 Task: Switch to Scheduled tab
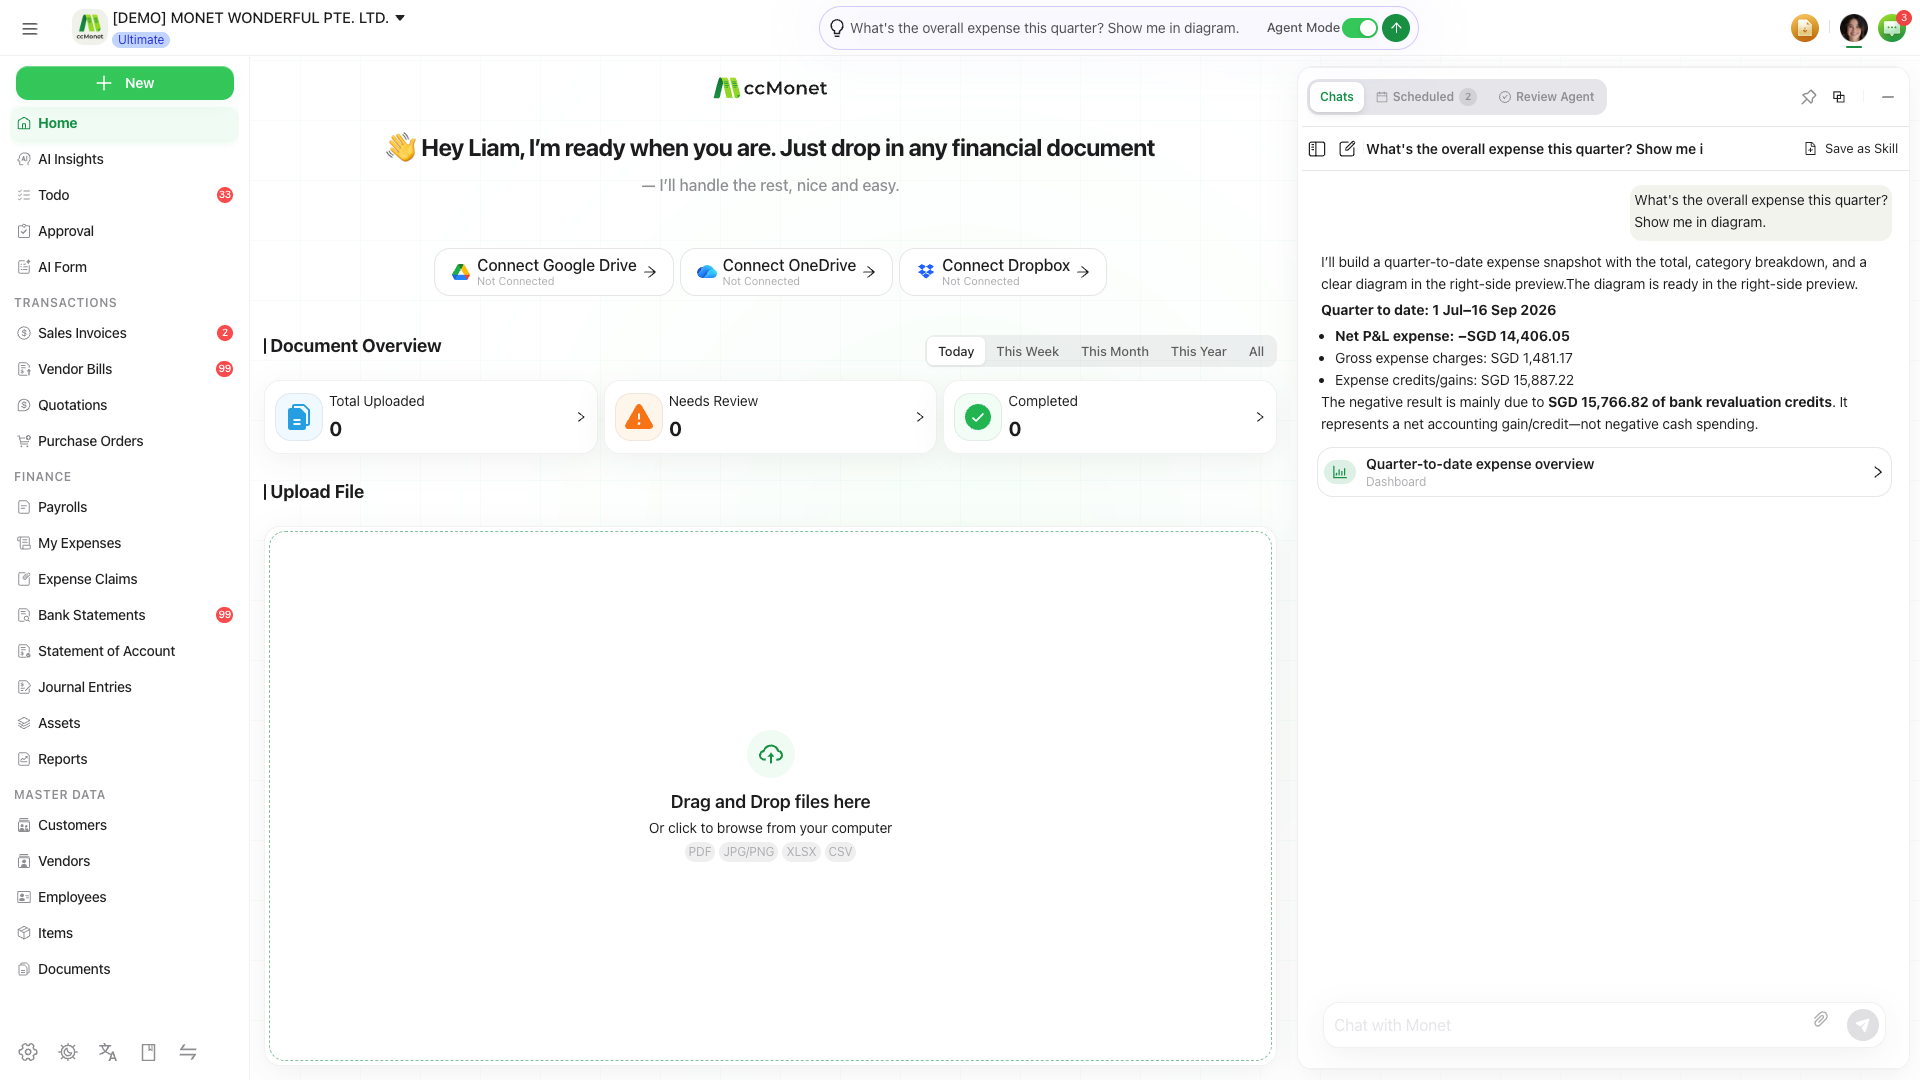coord(1426,97)
